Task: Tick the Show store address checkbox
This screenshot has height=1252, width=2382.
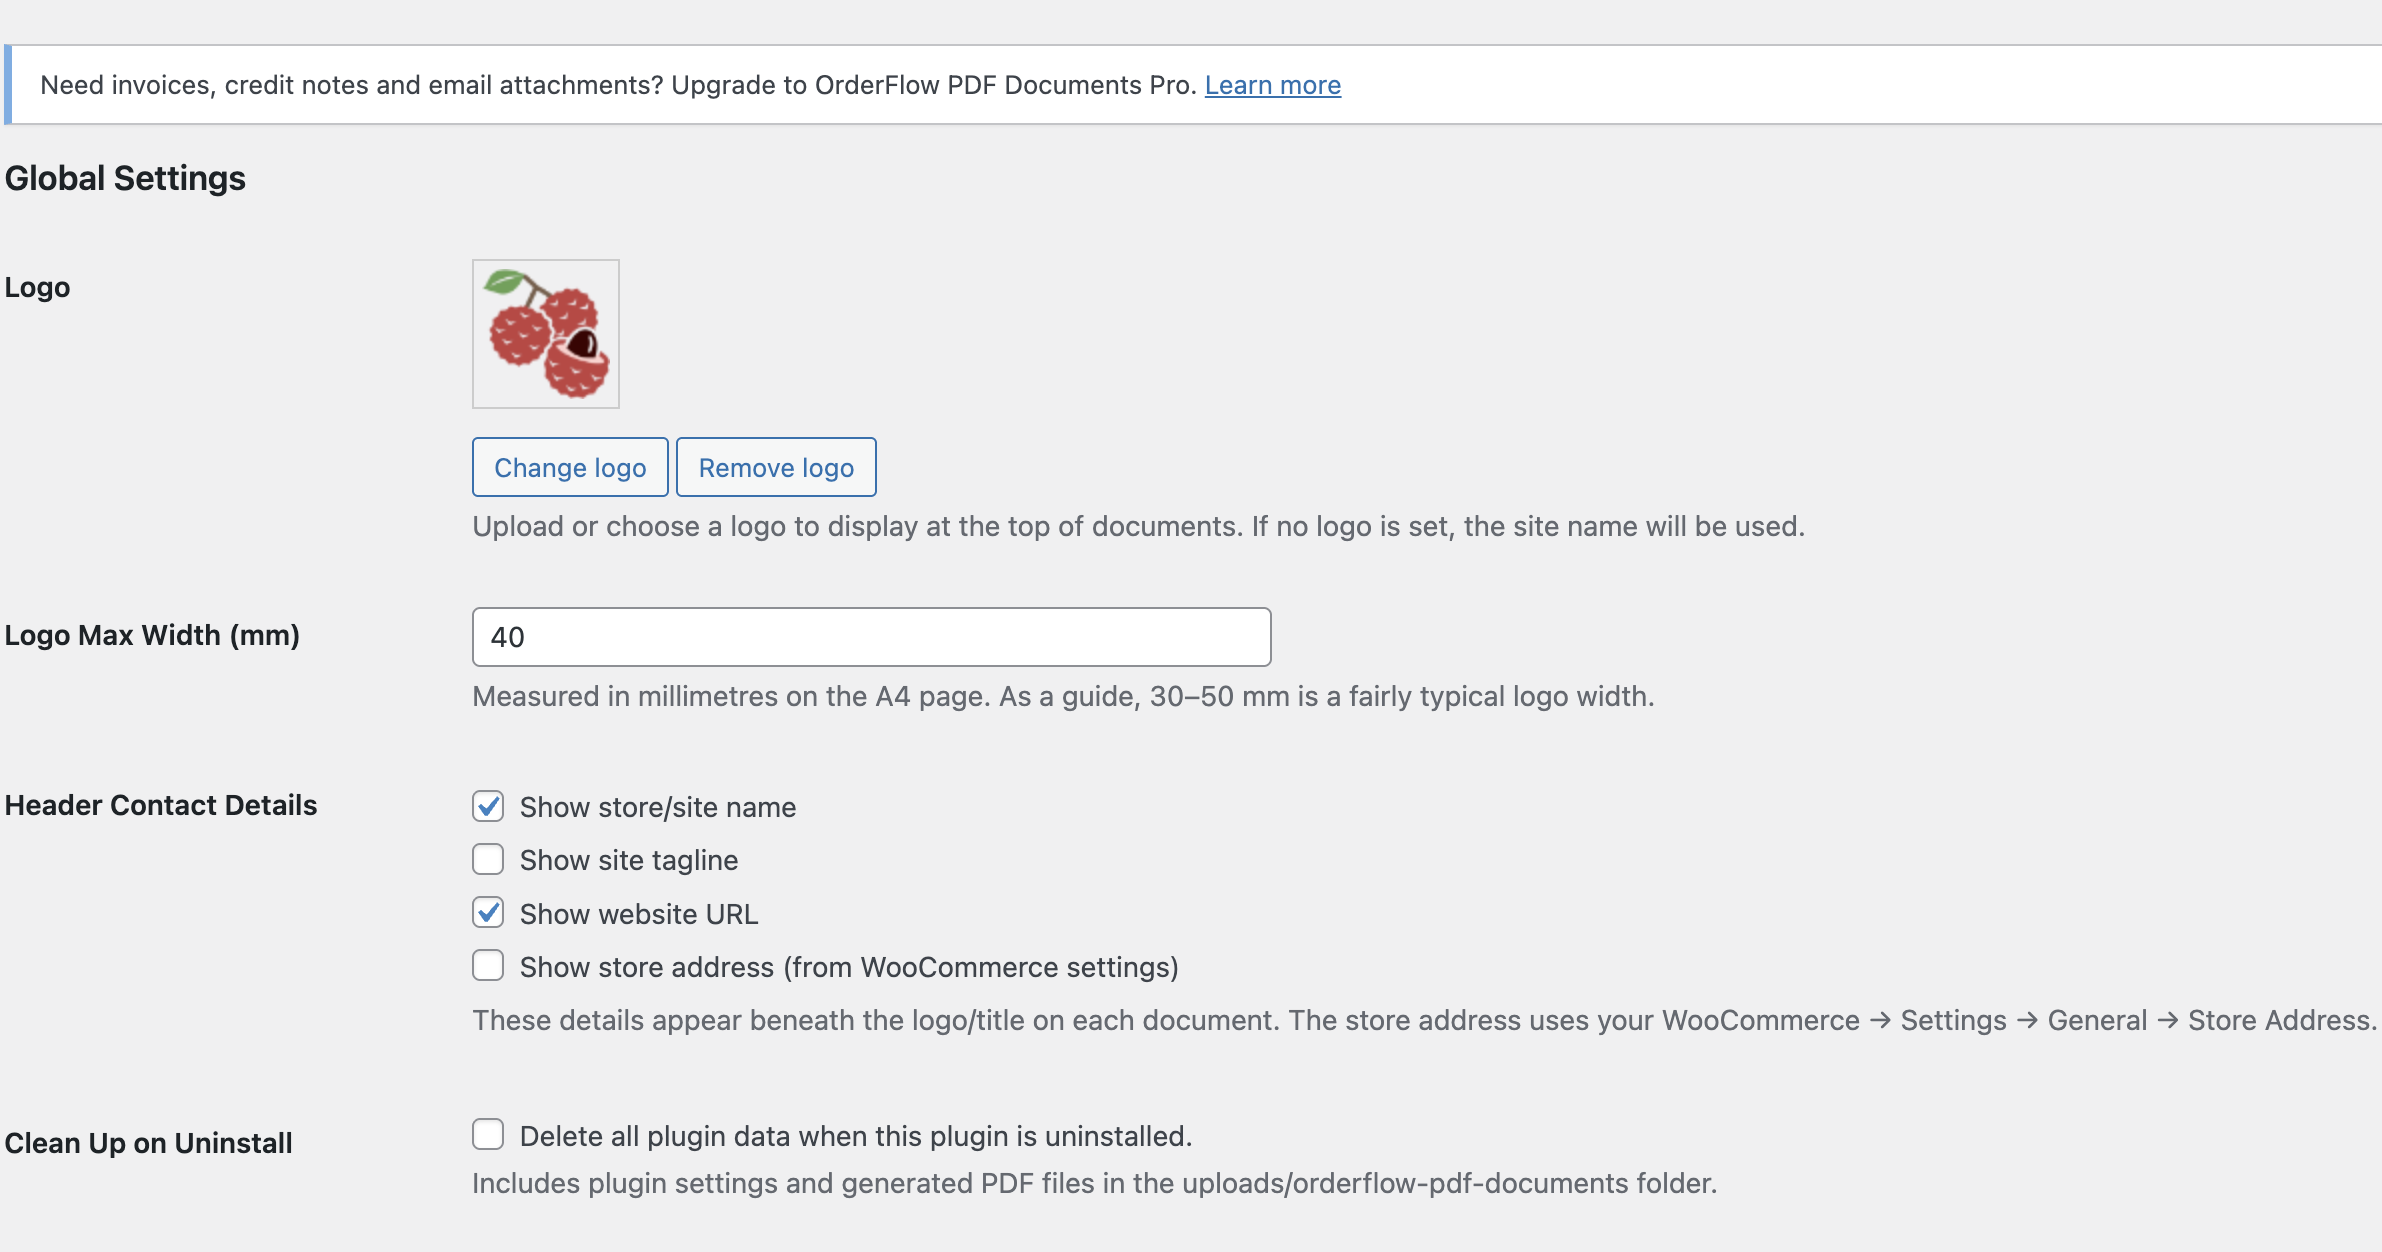Action: tap(488, 966)
